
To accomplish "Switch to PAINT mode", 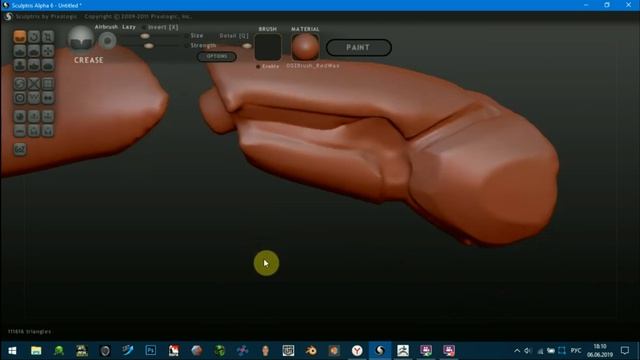I will [358, 47].
